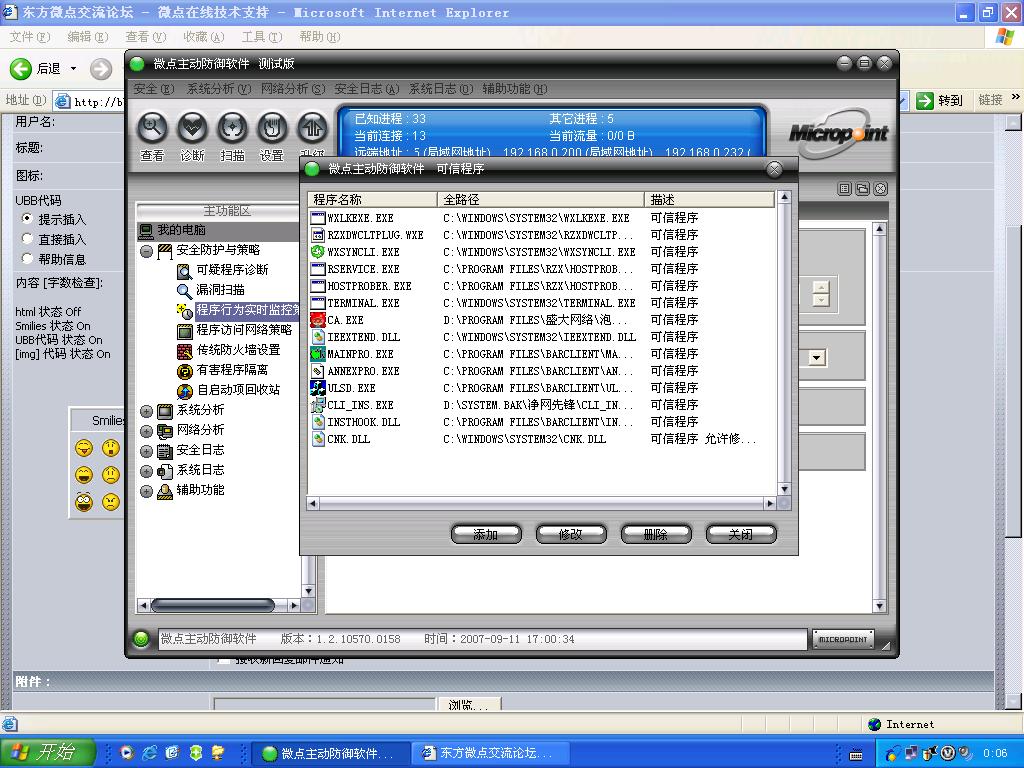
Task: Open the 网络分析 menu in the Micropoint menu bar
Action: pyautogui.click(x=293, y=89)
